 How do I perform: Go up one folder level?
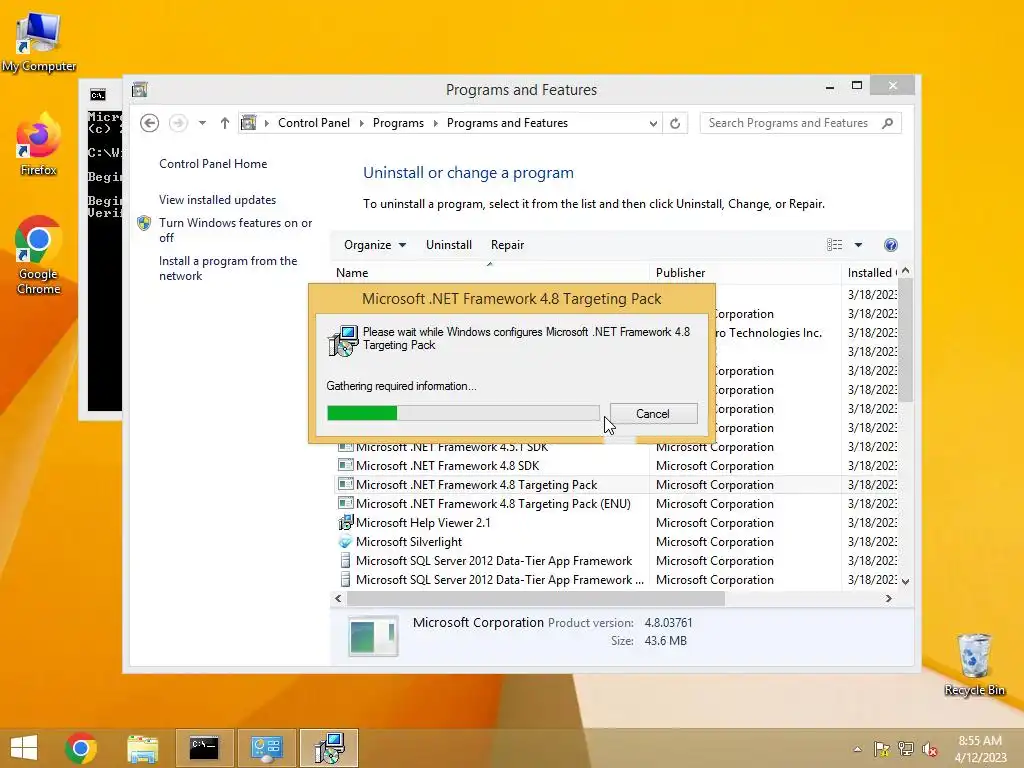[x=225, y=123]
